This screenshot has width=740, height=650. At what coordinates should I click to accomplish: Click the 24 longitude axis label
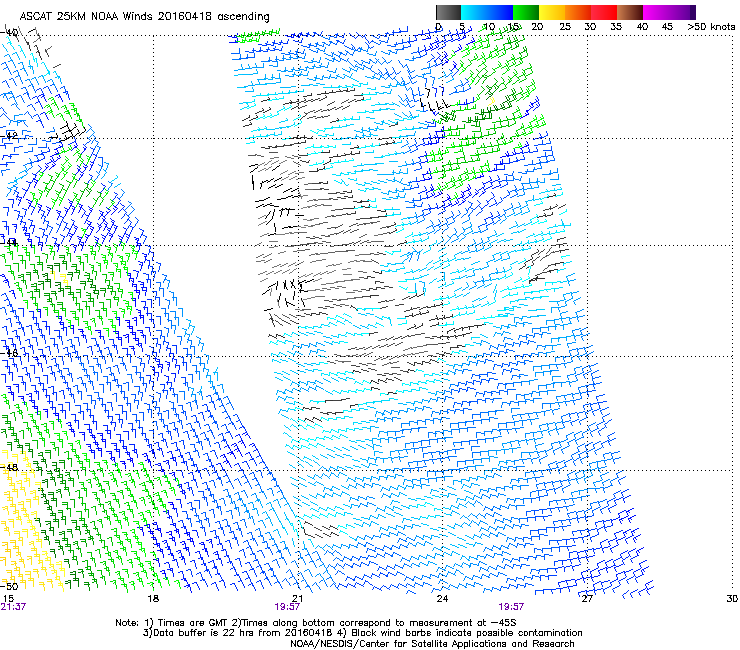[x=442, y=598]
